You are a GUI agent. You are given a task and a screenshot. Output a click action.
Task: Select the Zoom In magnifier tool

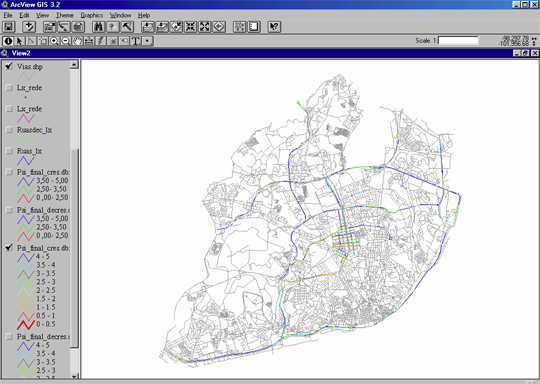coord(54,41)
